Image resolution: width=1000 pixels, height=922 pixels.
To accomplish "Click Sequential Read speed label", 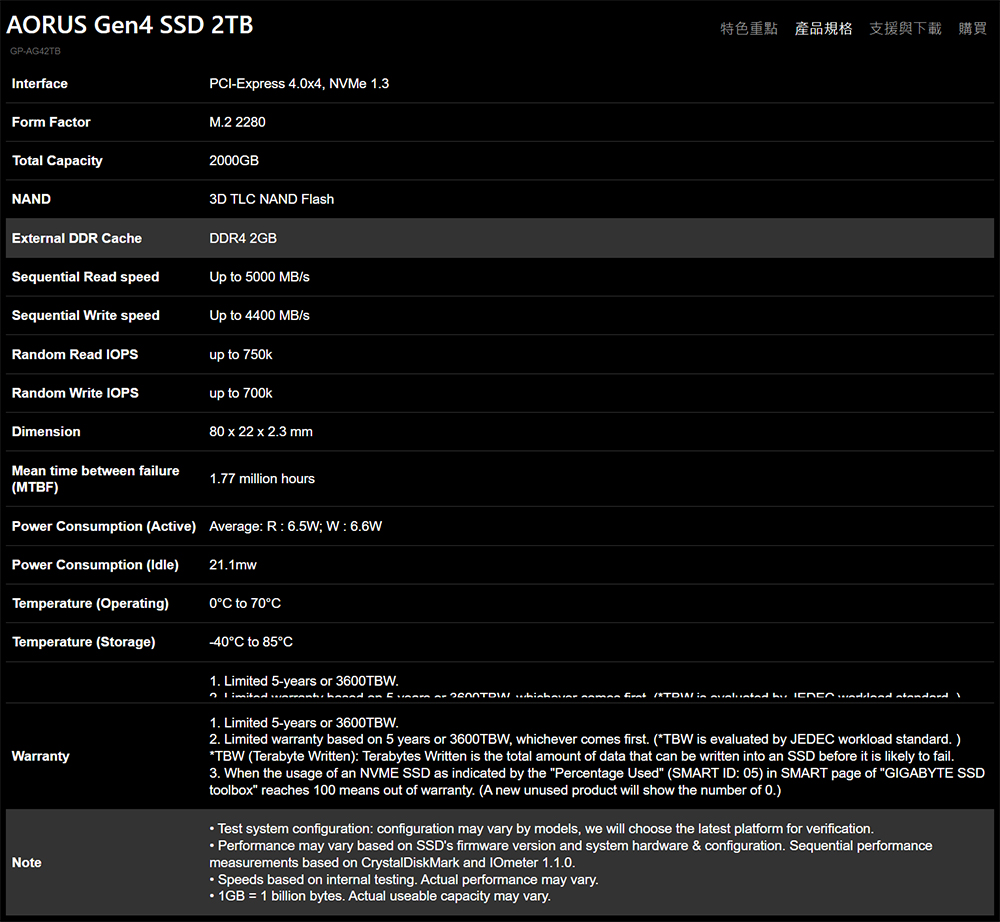I will pos(85,277).
